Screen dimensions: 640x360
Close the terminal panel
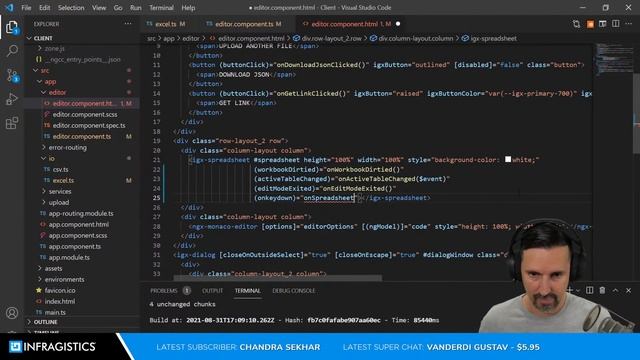point(629,290)
